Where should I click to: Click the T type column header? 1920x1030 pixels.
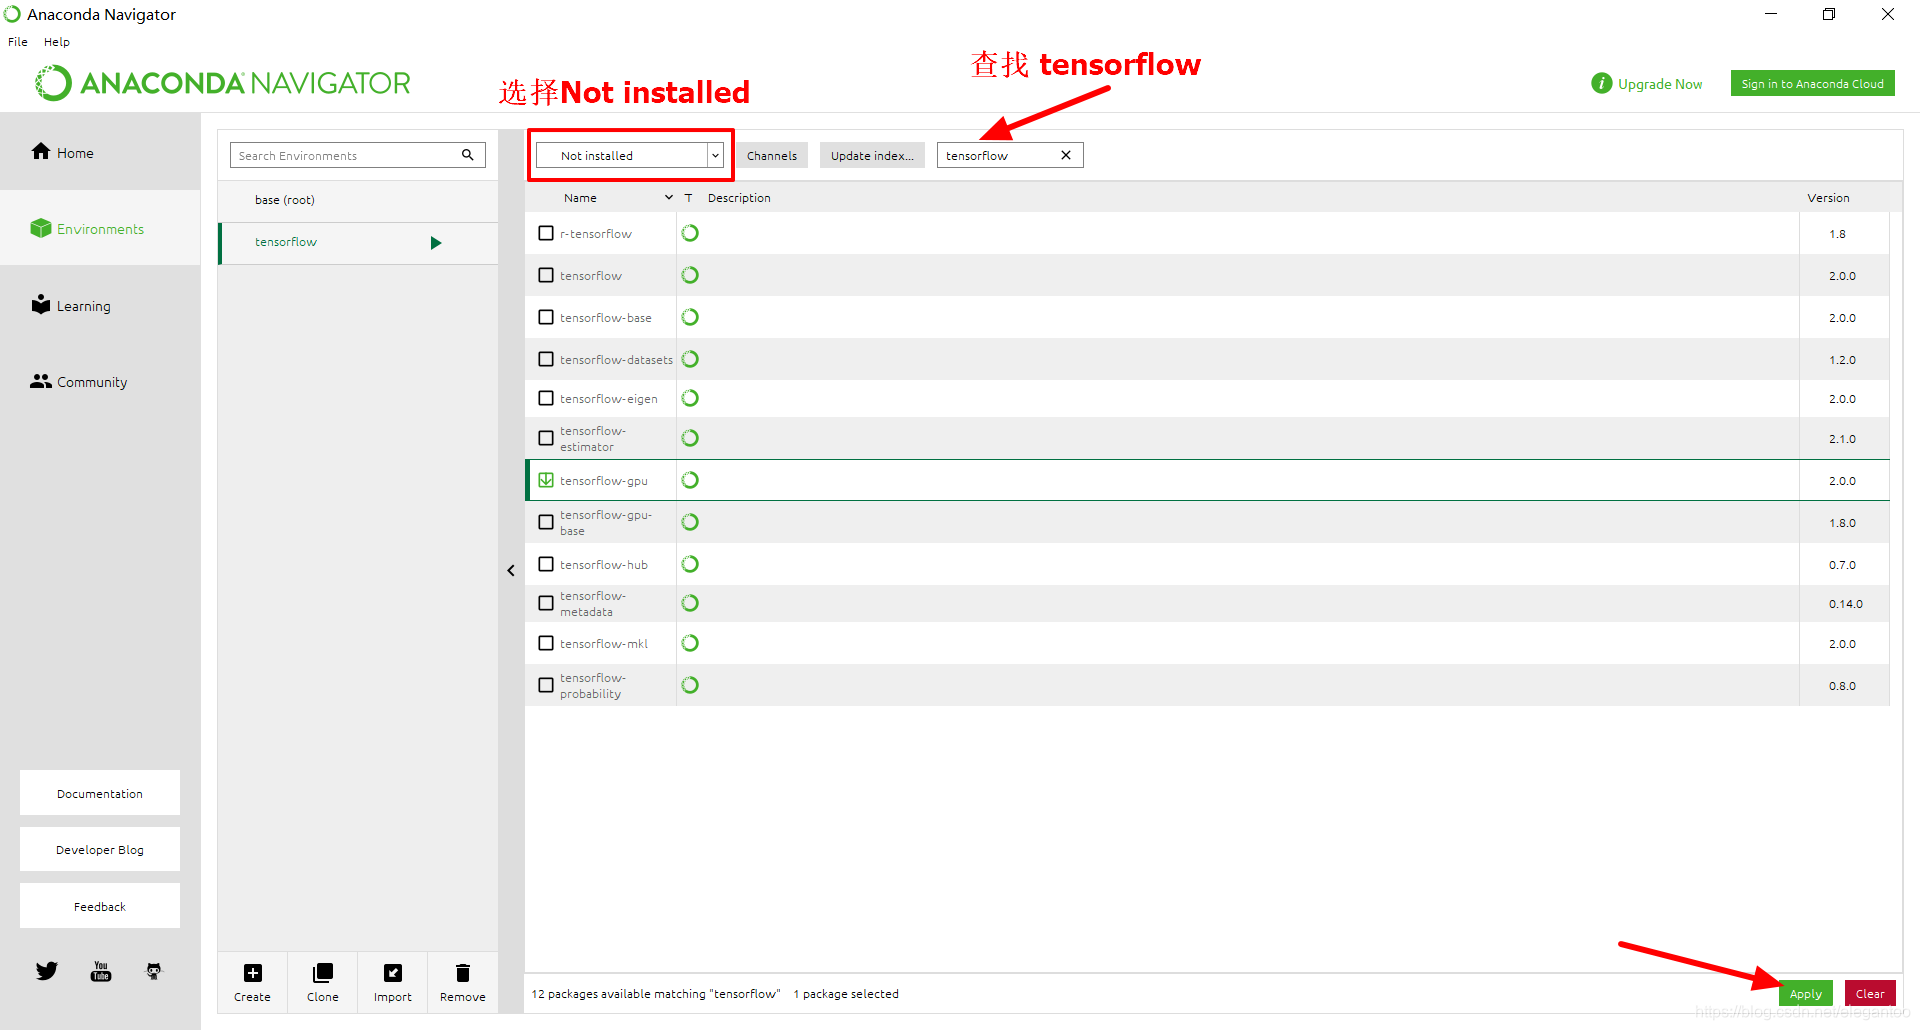coord(689,198)
